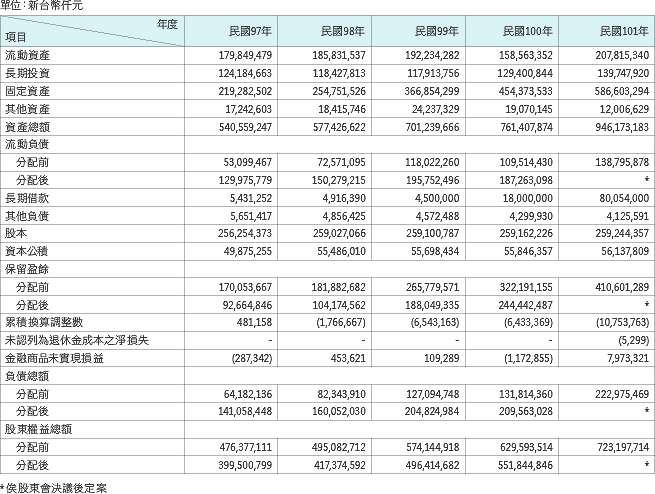Viewport: 655px width, 494px height.
Task: Select value 80,054,000 in 長期借款 row
Action: pyautogui.click(x=625, y=198)
